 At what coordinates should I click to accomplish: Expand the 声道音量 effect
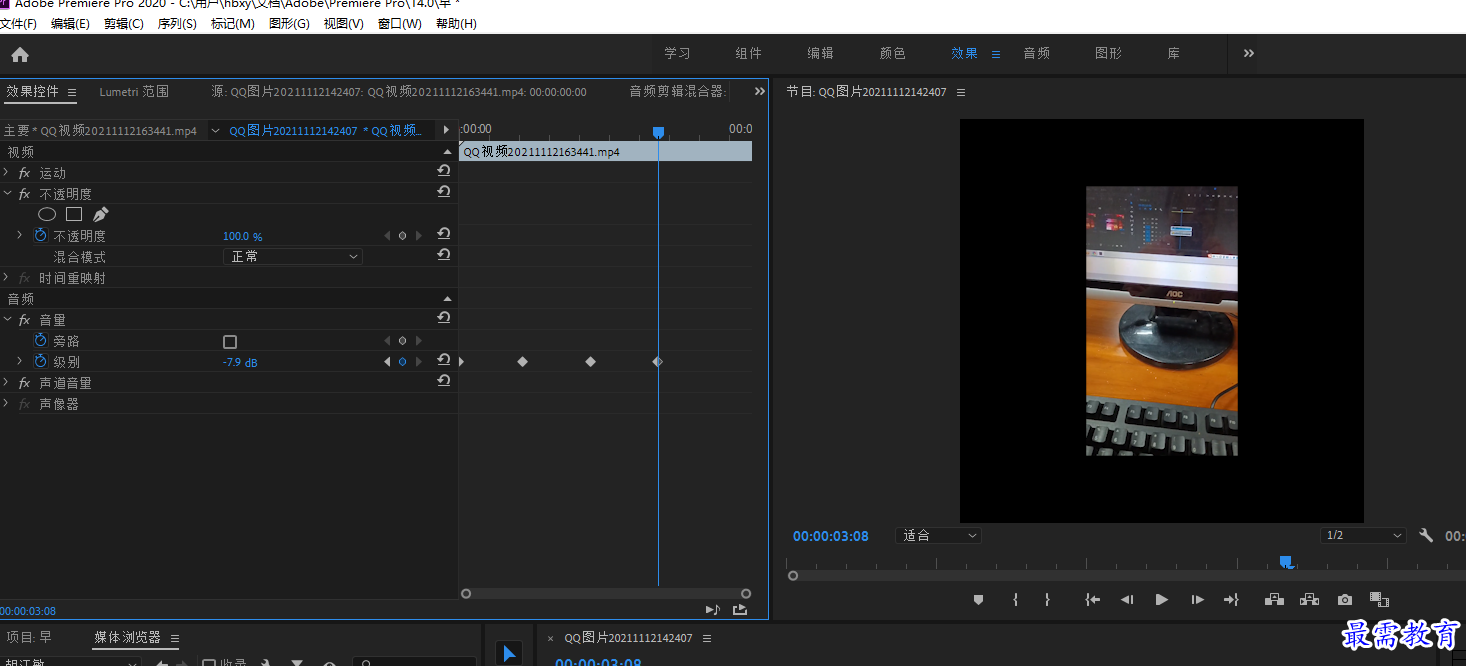6,383
